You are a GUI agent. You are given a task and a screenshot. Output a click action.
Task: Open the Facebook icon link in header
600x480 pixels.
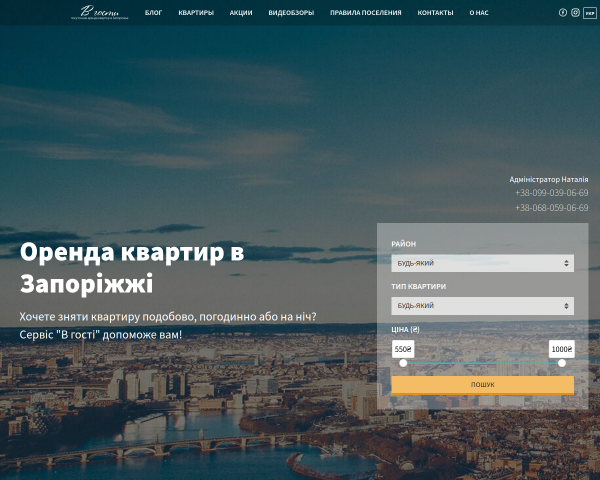[562, 13]
